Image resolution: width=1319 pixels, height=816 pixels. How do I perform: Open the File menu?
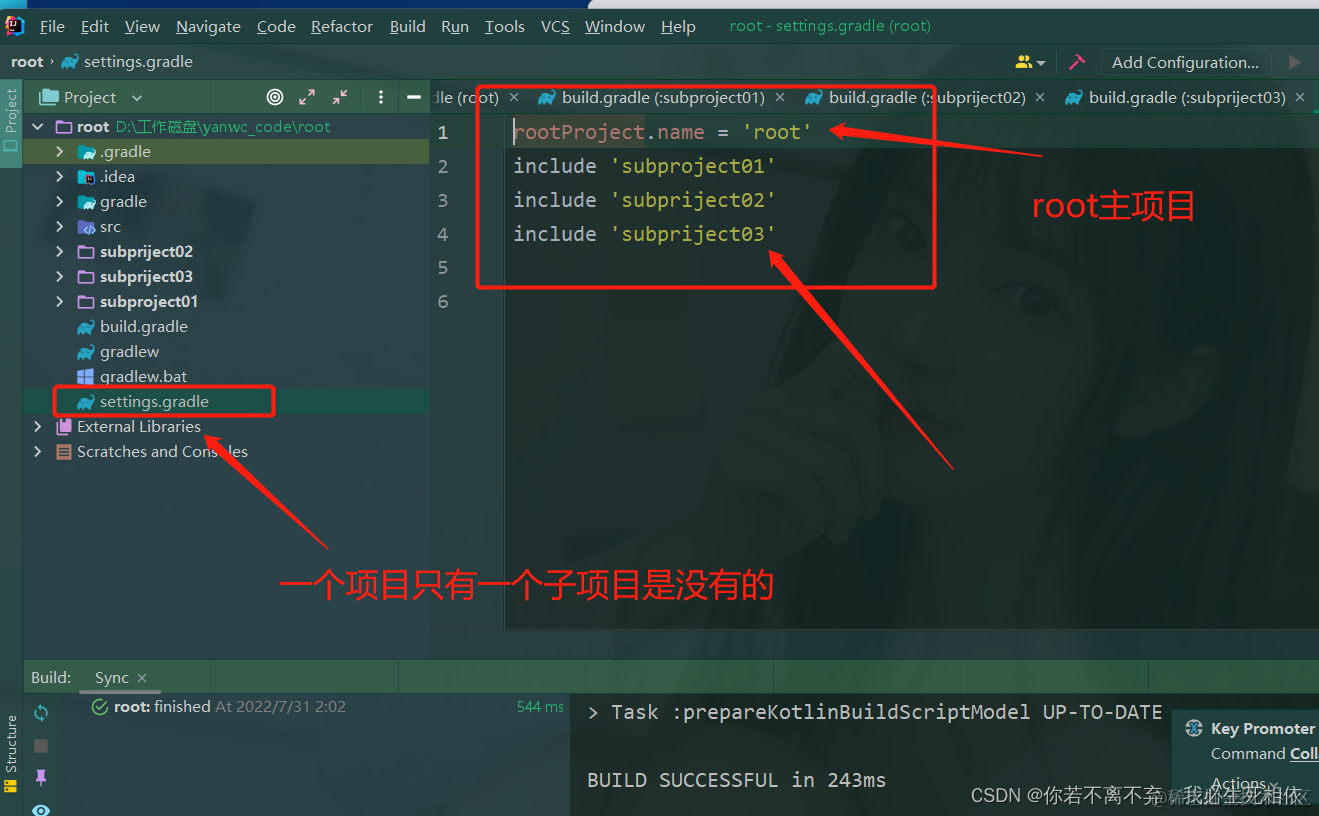(52, 27)
